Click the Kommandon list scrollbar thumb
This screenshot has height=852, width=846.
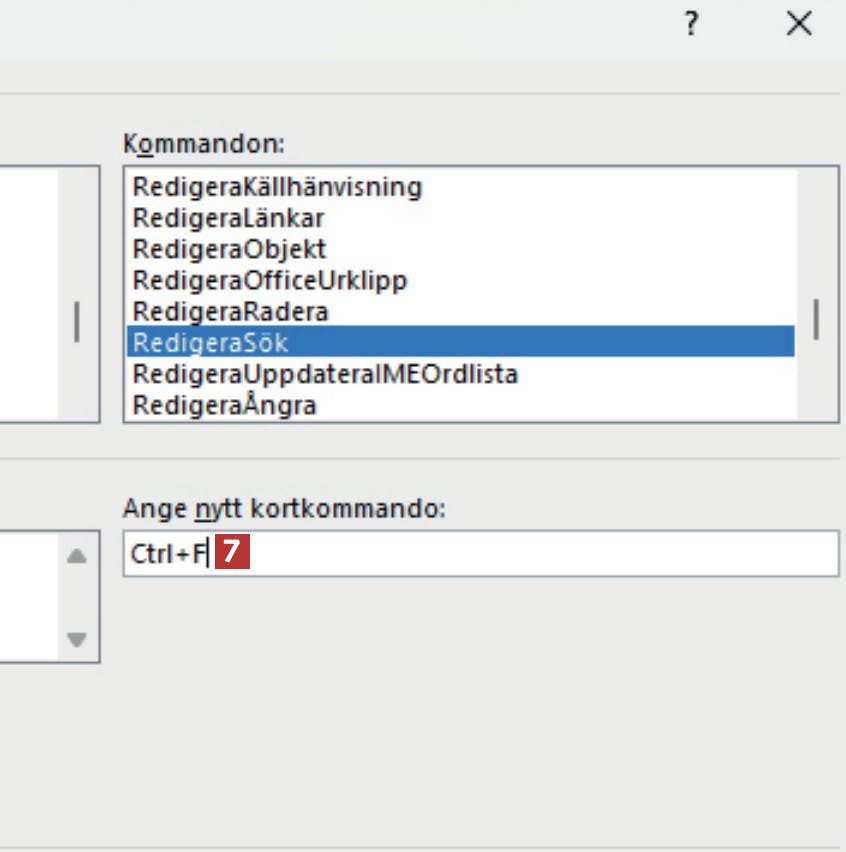click(817, 320)
